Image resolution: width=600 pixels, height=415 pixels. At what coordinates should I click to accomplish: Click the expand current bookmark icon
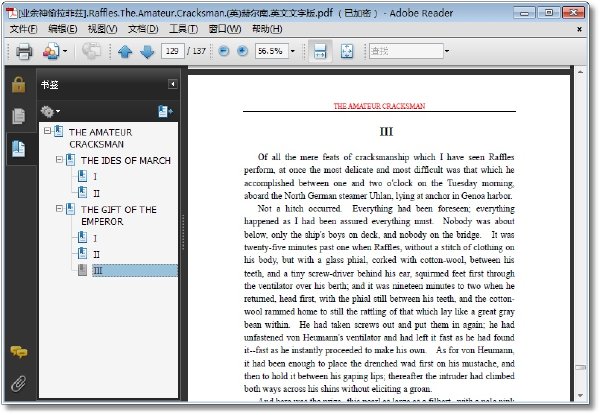pos(165,111)
